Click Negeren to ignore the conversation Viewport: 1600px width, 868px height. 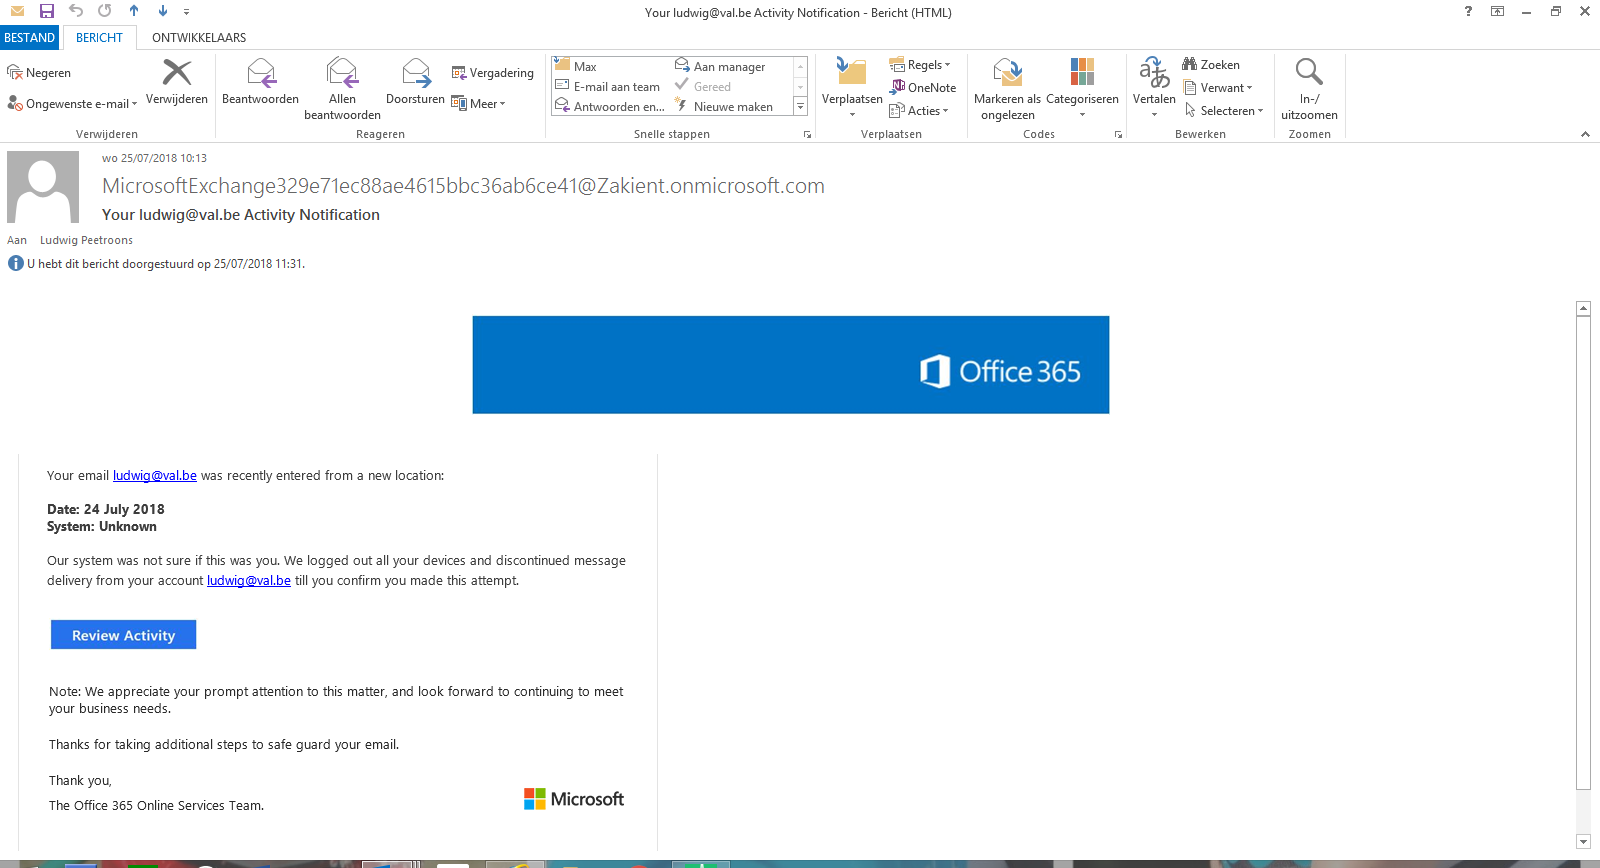40,73
